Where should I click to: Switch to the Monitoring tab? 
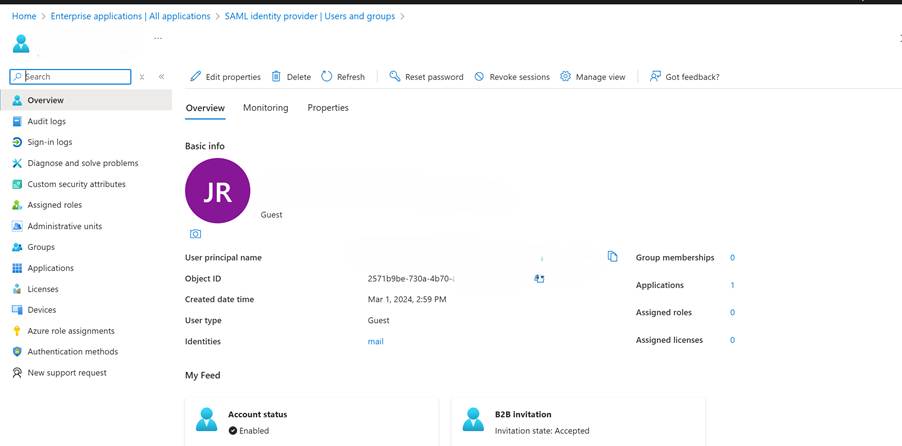(266, 108)
